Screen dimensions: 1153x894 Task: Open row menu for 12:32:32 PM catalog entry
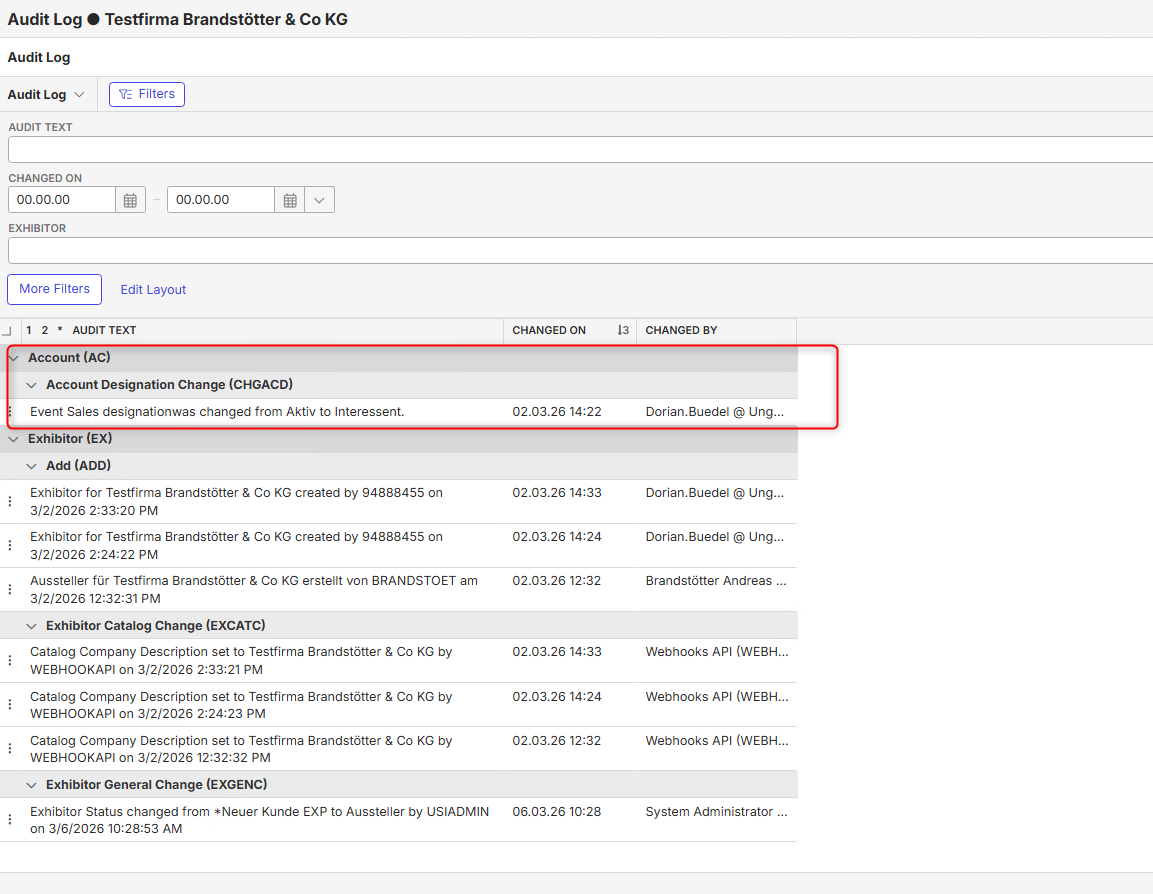pos(10,748)
